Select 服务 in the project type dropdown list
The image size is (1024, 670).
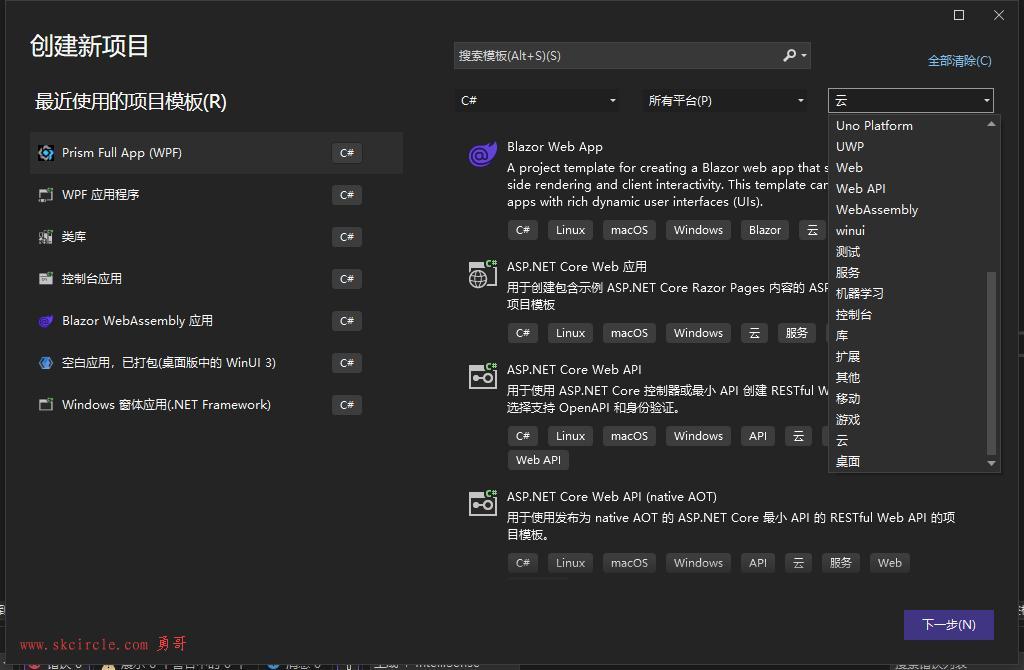click(848, 272)
